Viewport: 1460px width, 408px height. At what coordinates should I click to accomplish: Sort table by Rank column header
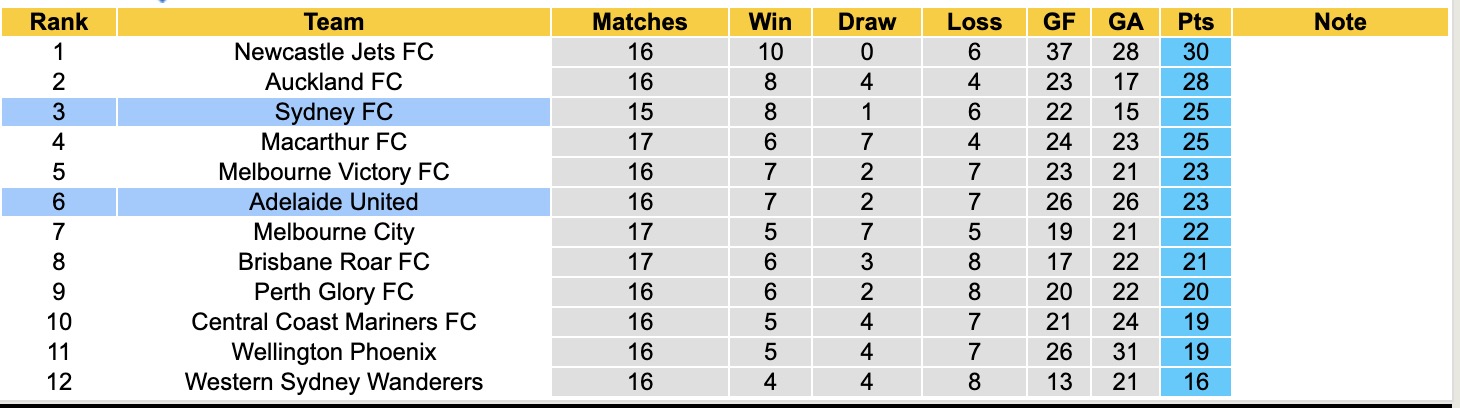click(x=58, y=22)
